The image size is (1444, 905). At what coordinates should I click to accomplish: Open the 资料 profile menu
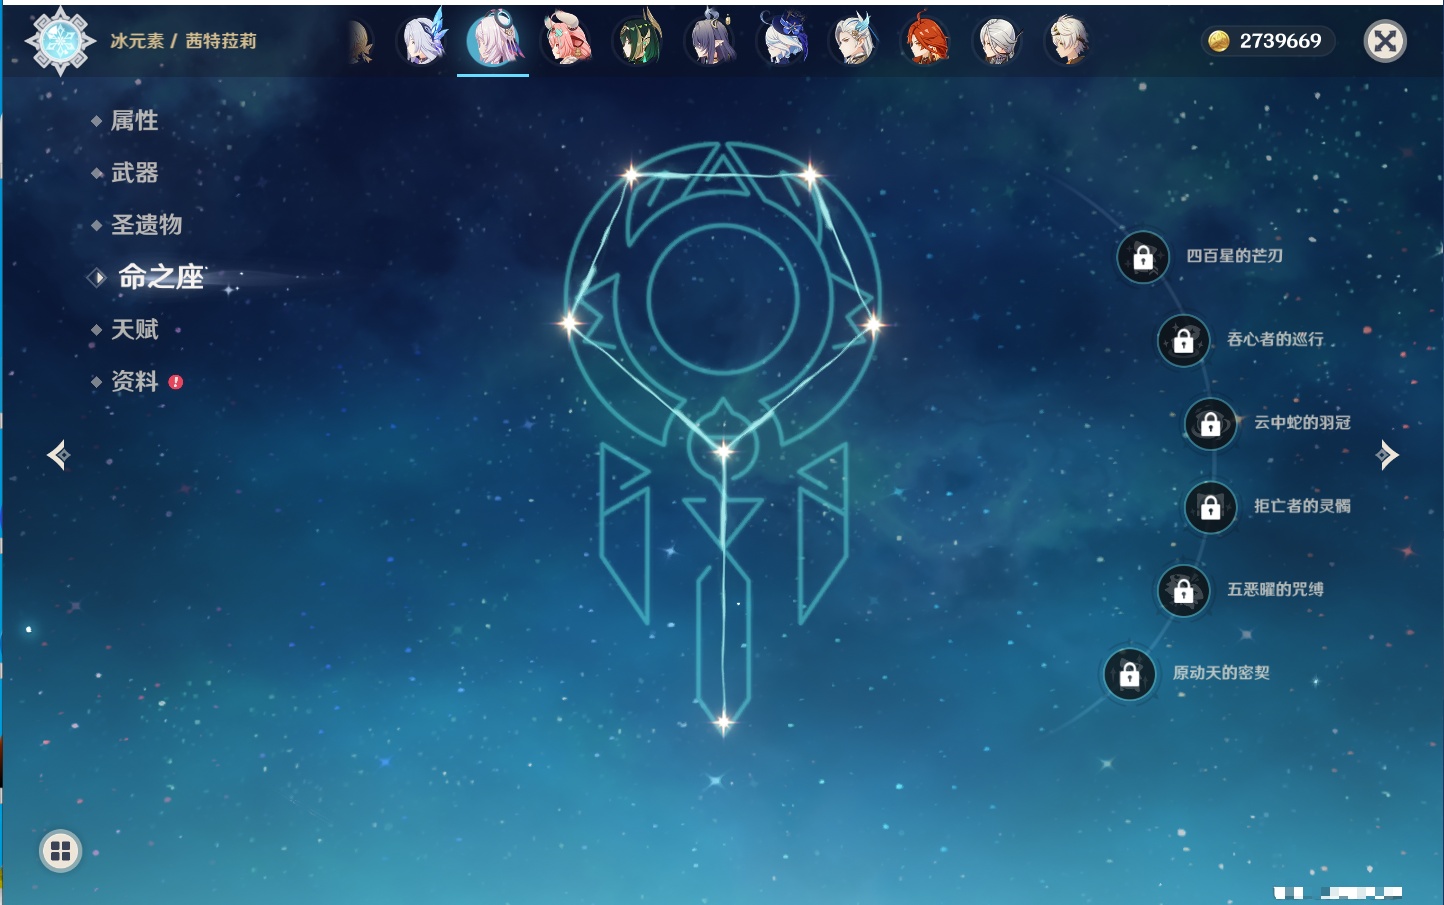coord(134,381)
